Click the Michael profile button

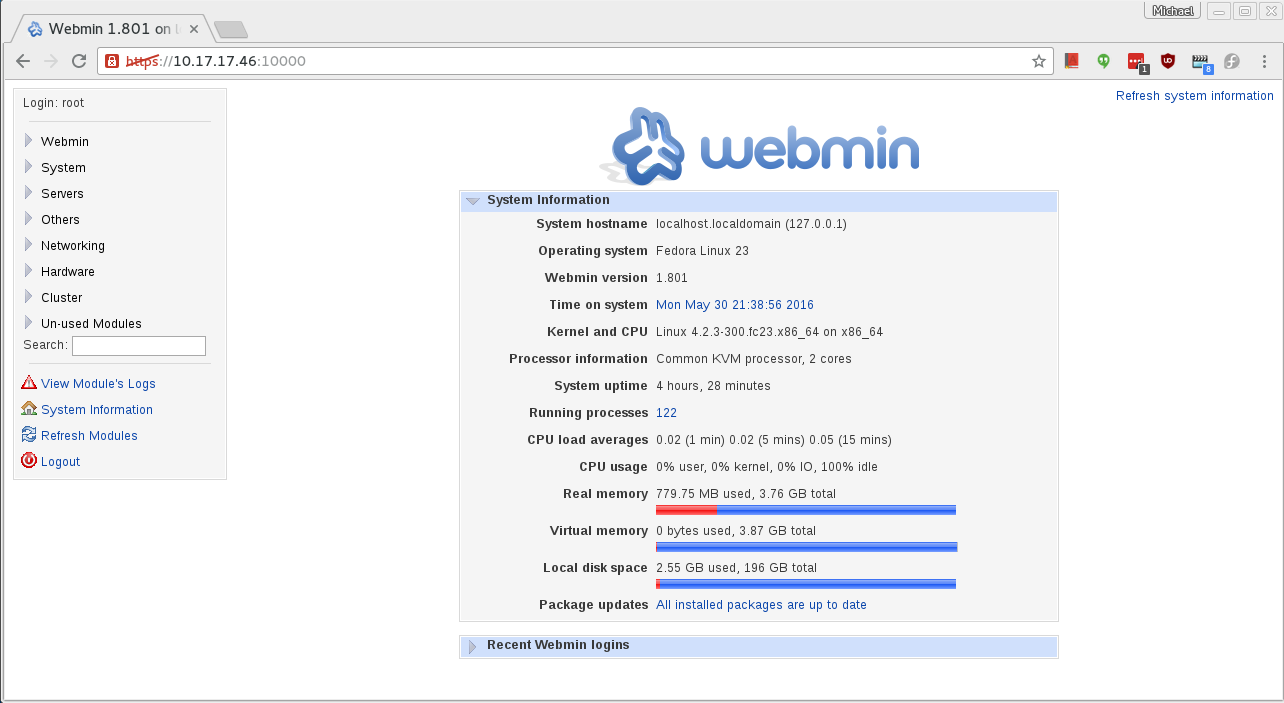tap(1172, 11)
